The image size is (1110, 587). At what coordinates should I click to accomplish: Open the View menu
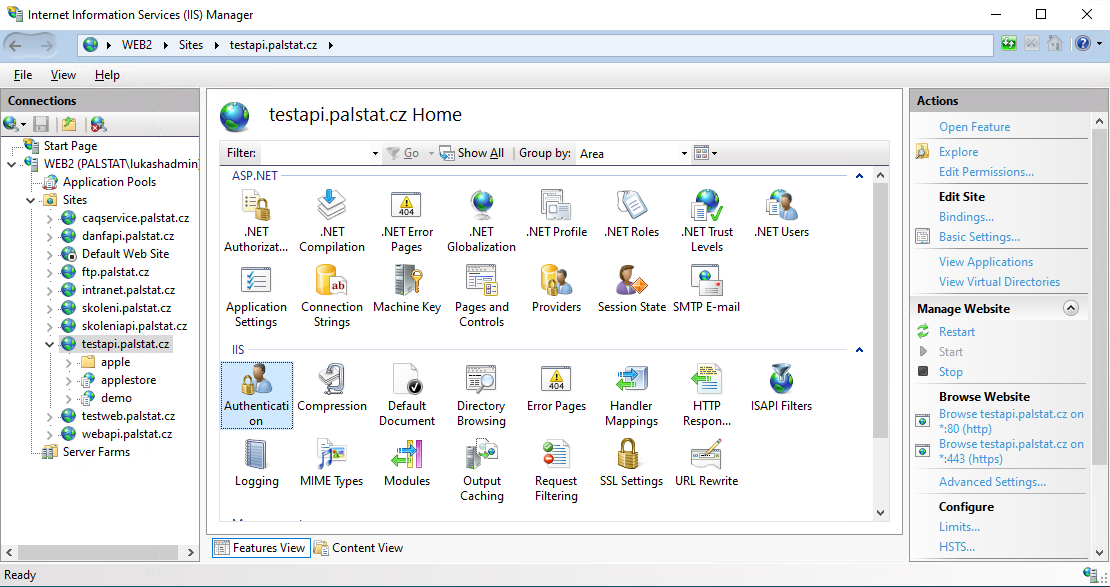pyautogui.click(x=63, y=74)
